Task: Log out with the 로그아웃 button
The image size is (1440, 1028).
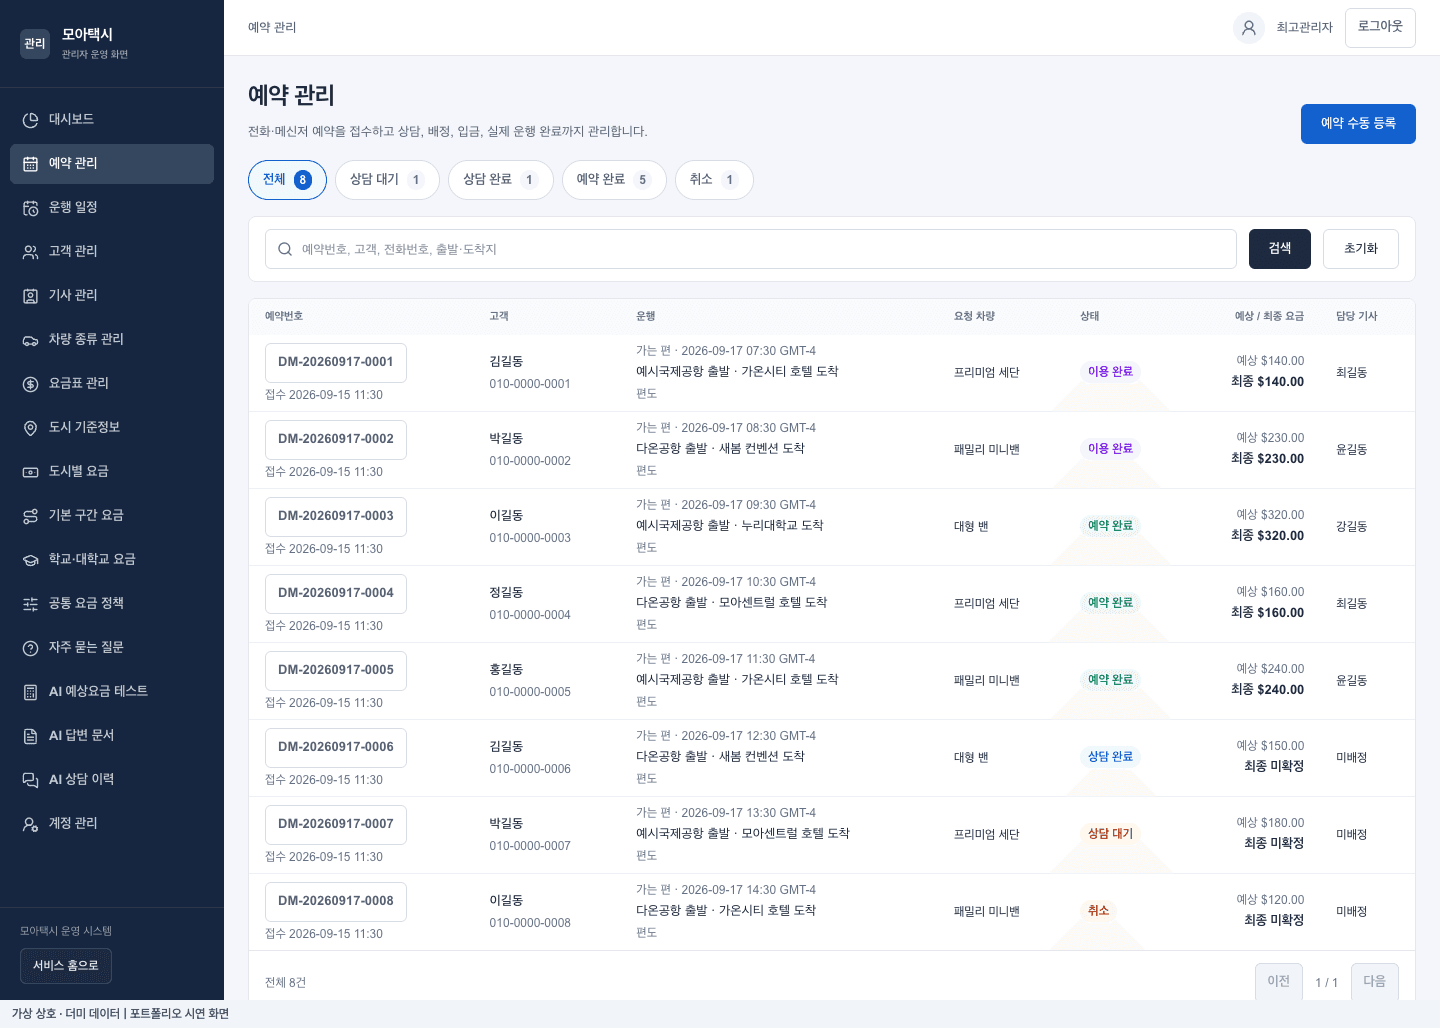Action: [1380, 28]
